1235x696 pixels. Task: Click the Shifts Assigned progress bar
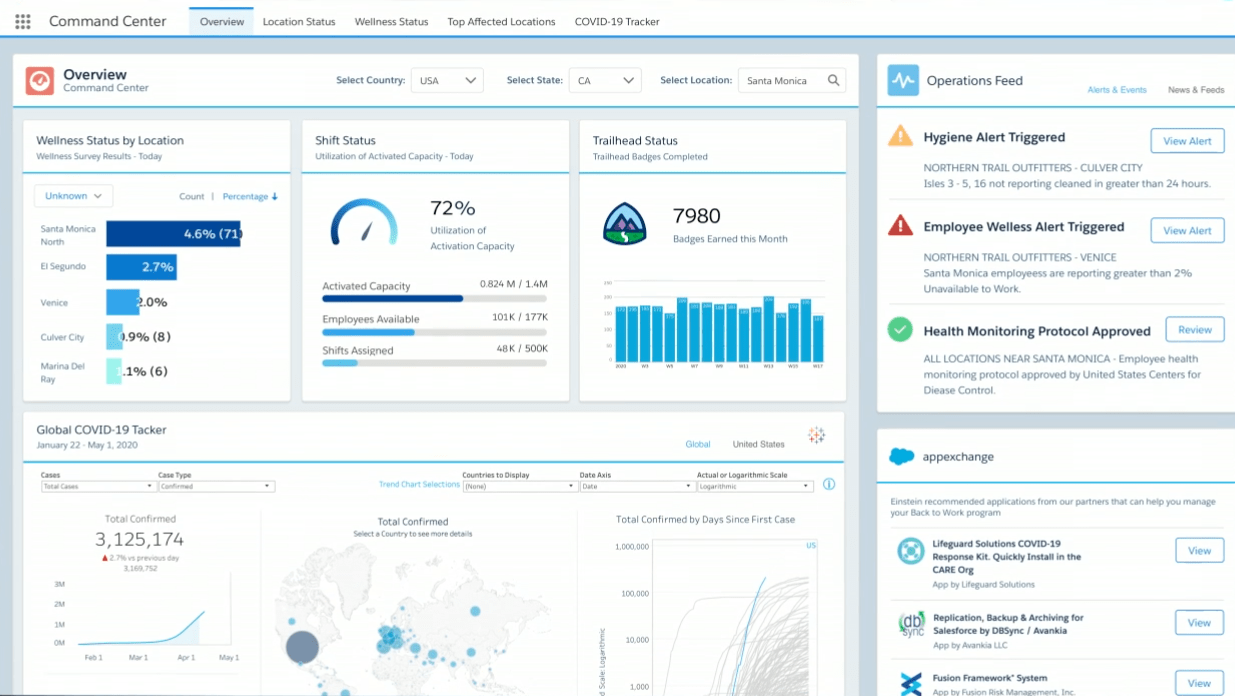coord(434,363)
